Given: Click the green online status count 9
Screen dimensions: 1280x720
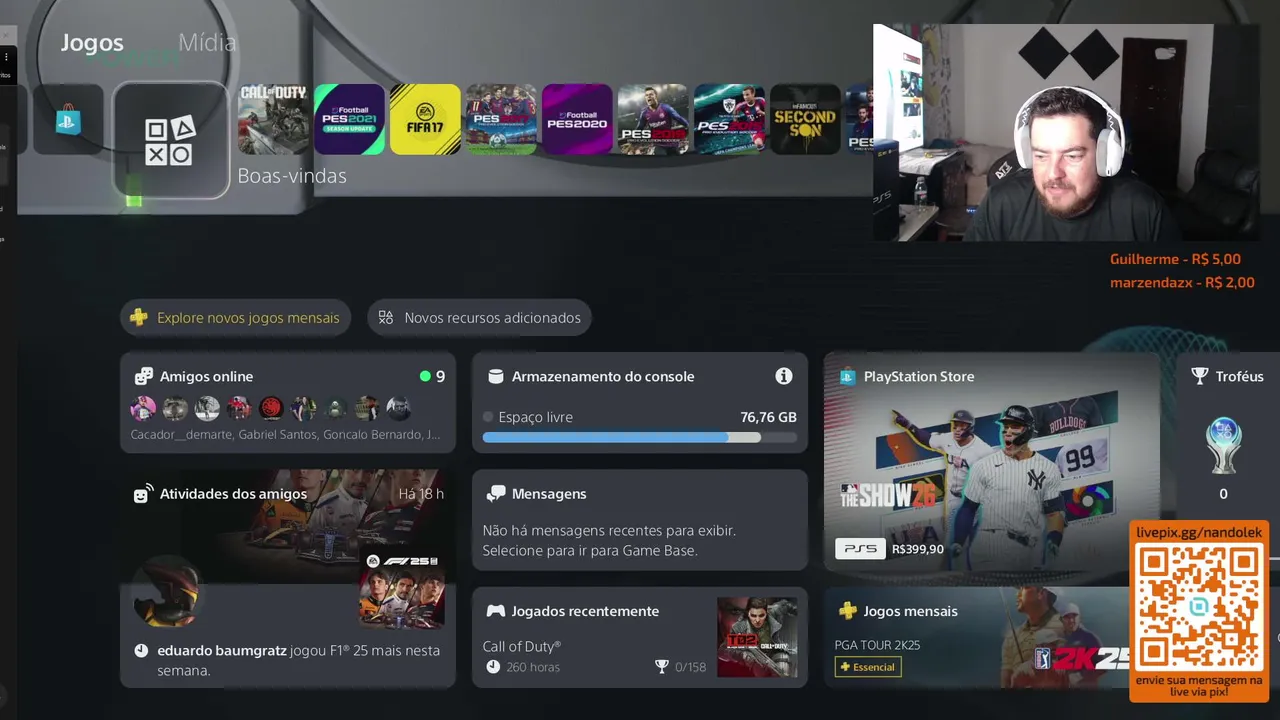Looking at the screenshot, I should pyautogui.click(x=433, y=376).
